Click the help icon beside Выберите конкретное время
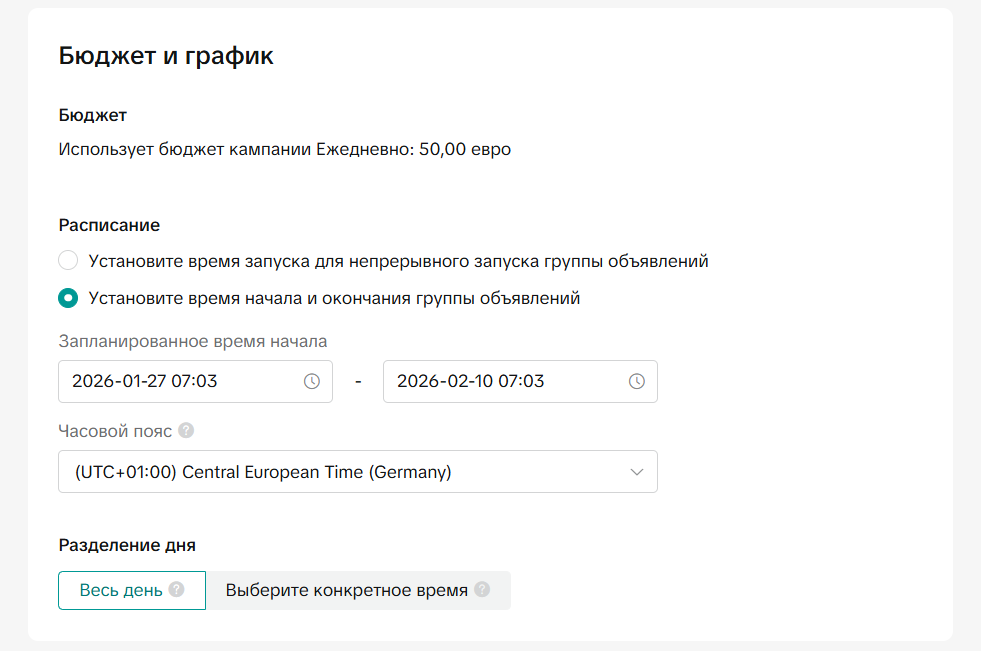 [x=482, y=590]
